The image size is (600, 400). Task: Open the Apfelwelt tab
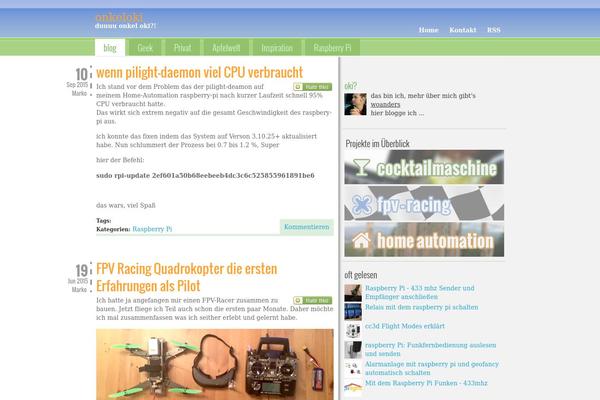(226, 48)
